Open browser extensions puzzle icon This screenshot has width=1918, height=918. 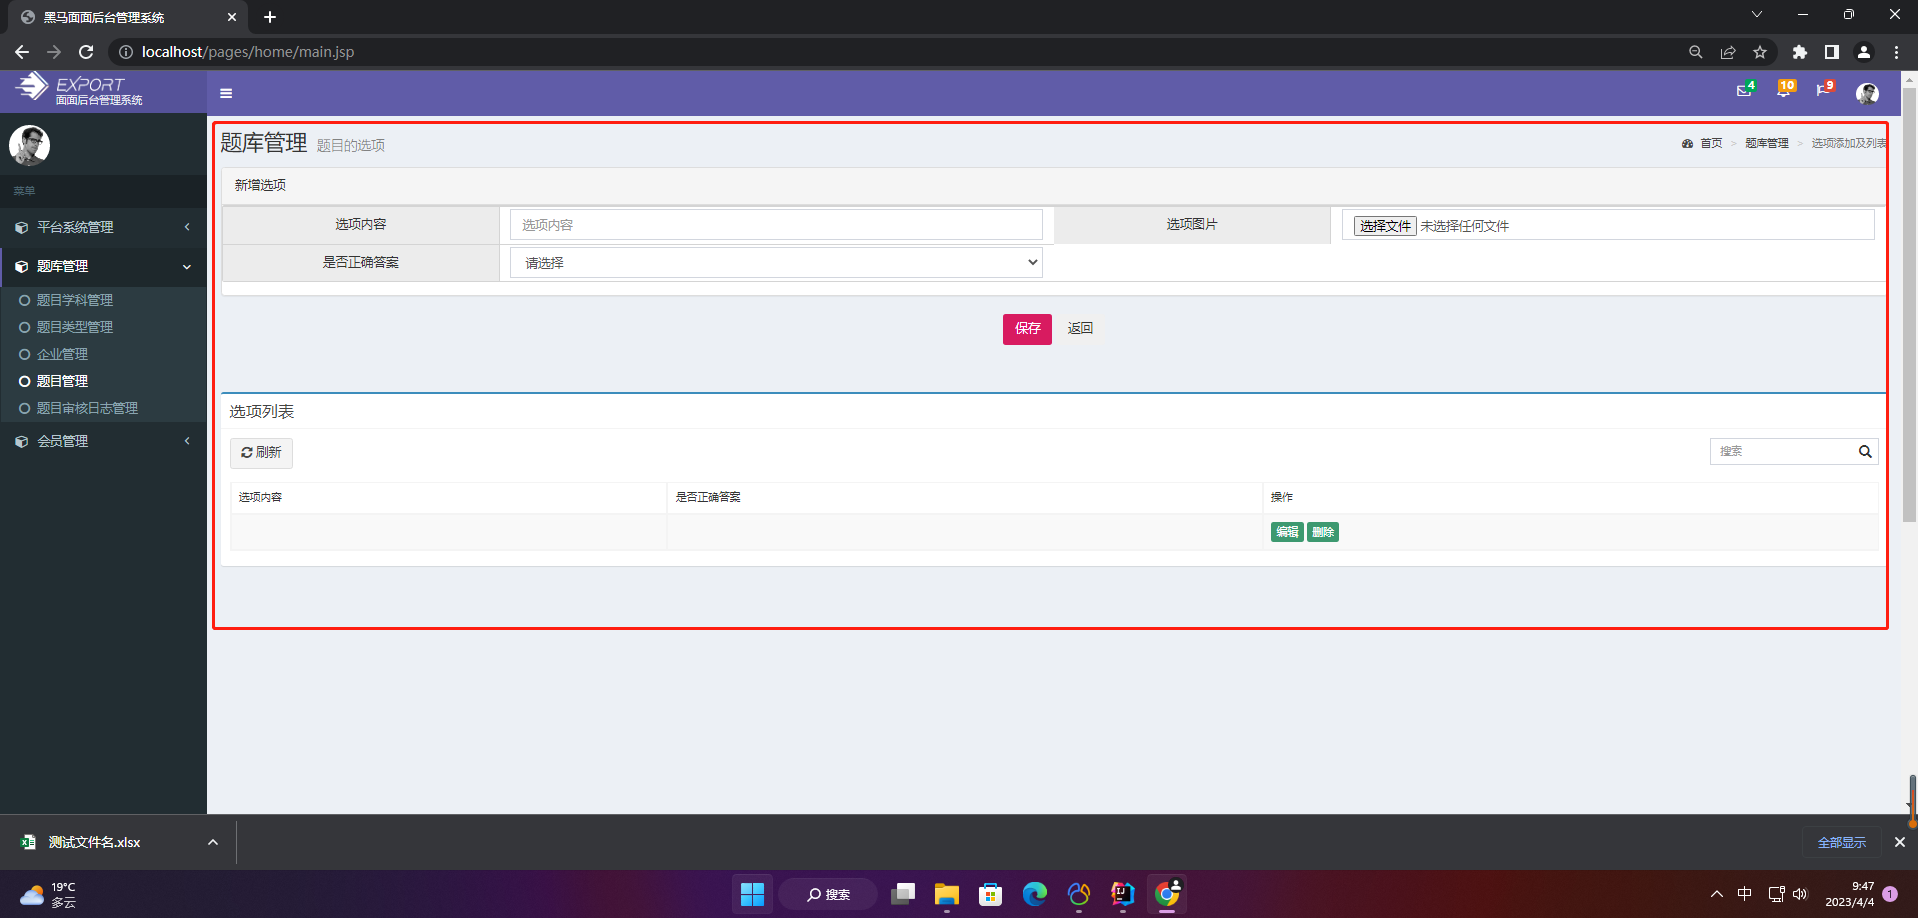(x=1800, y=52)
